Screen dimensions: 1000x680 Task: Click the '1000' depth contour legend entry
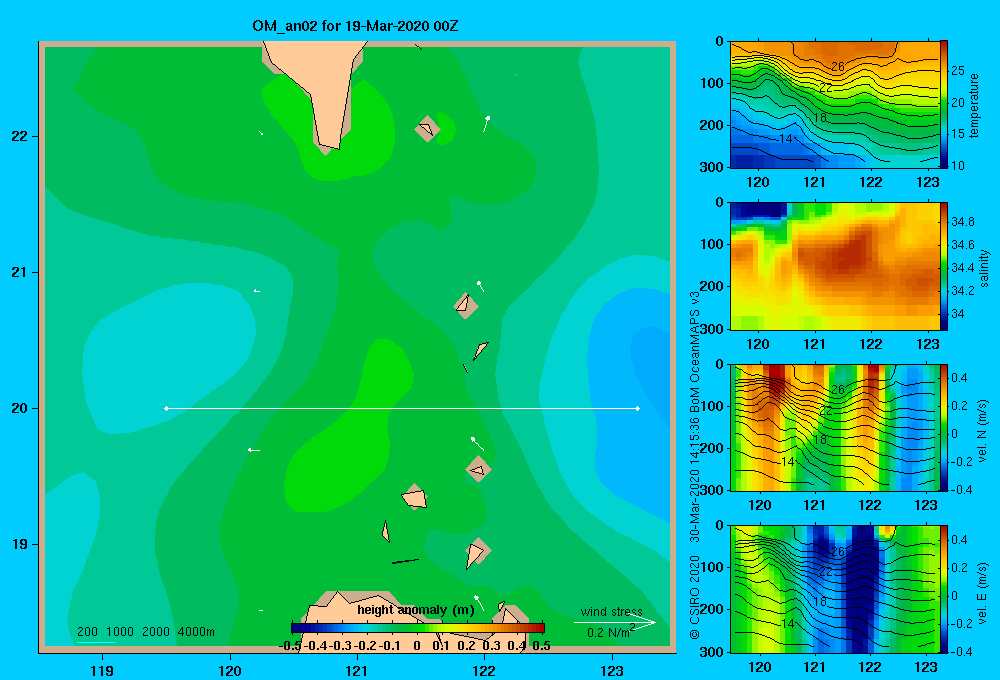[120, 632]
